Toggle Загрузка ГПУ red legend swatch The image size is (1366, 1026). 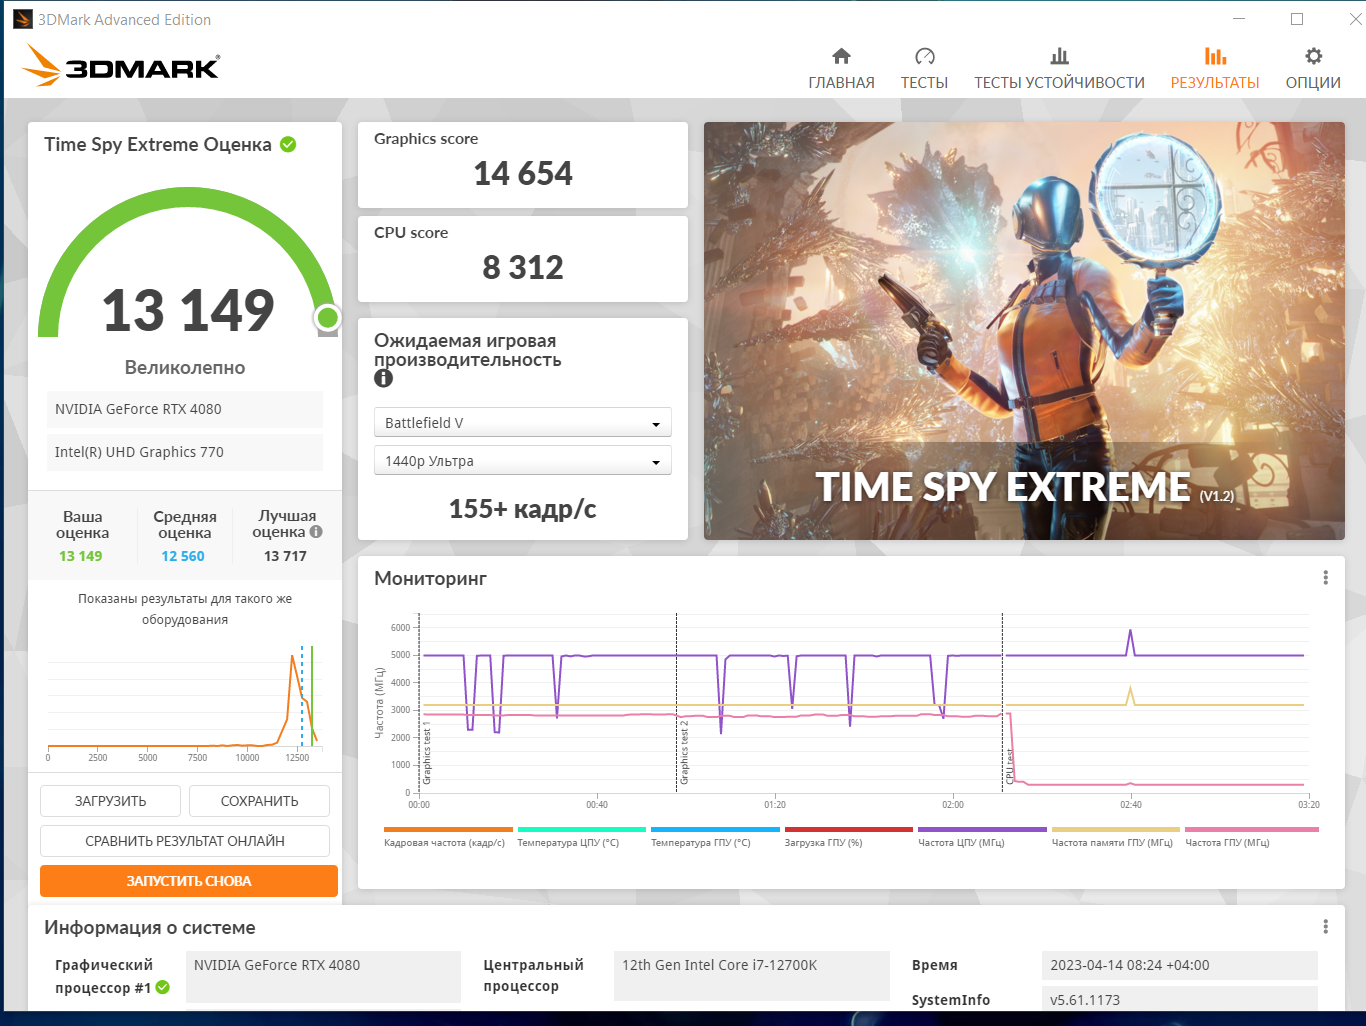click(849, 829)
